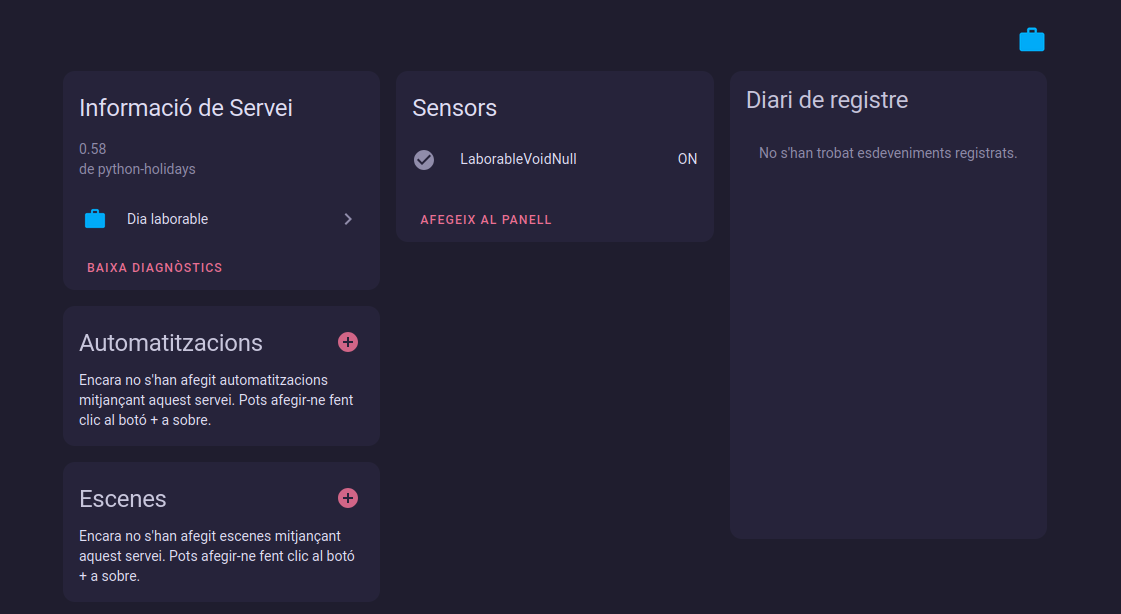Click the briefcase icon beside Dia laborable

(95, 219)
